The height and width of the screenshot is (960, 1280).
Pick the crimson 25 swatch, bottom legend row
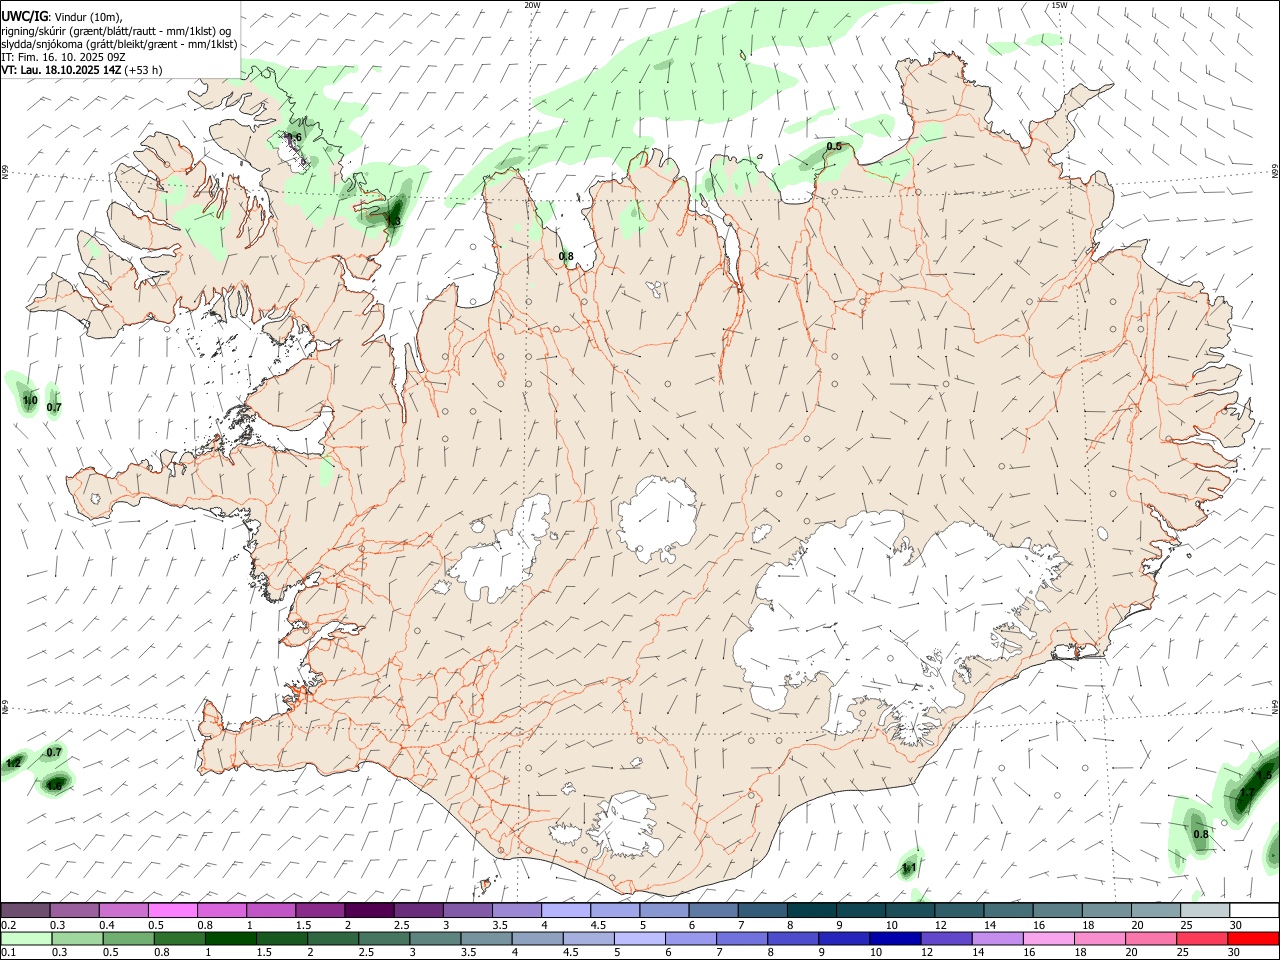tap(1202, 939)
